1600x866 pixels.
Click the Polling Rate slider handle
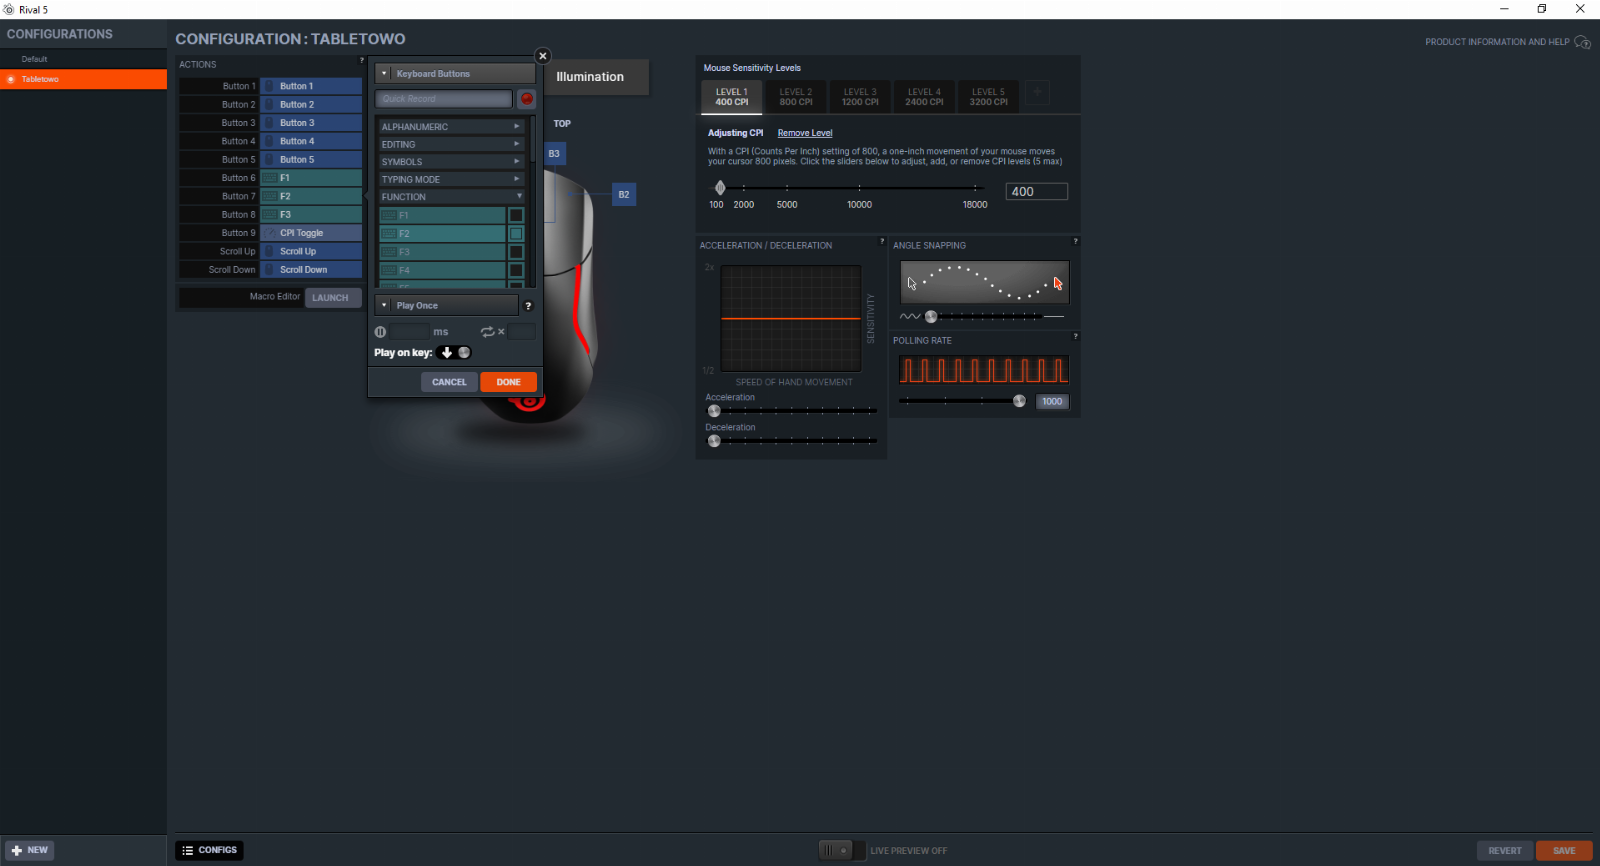click(x=1019, y=401)
